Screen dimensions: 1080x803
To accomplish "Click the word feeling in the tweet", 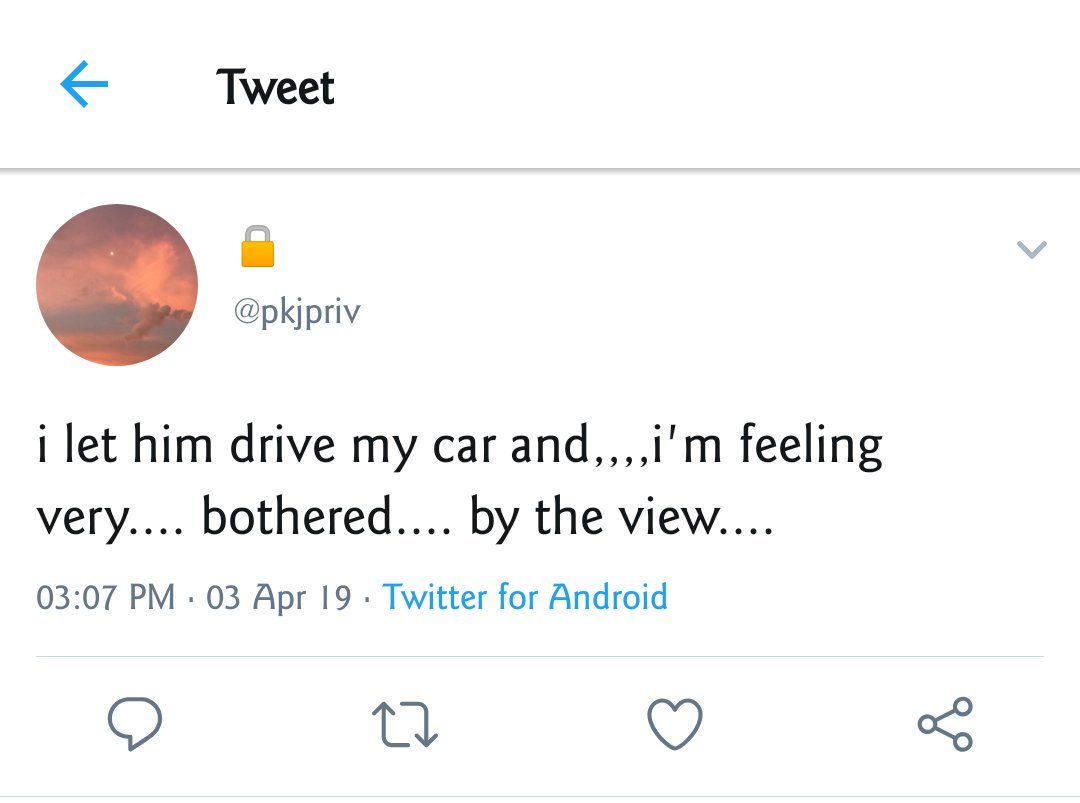I will 811,446.
